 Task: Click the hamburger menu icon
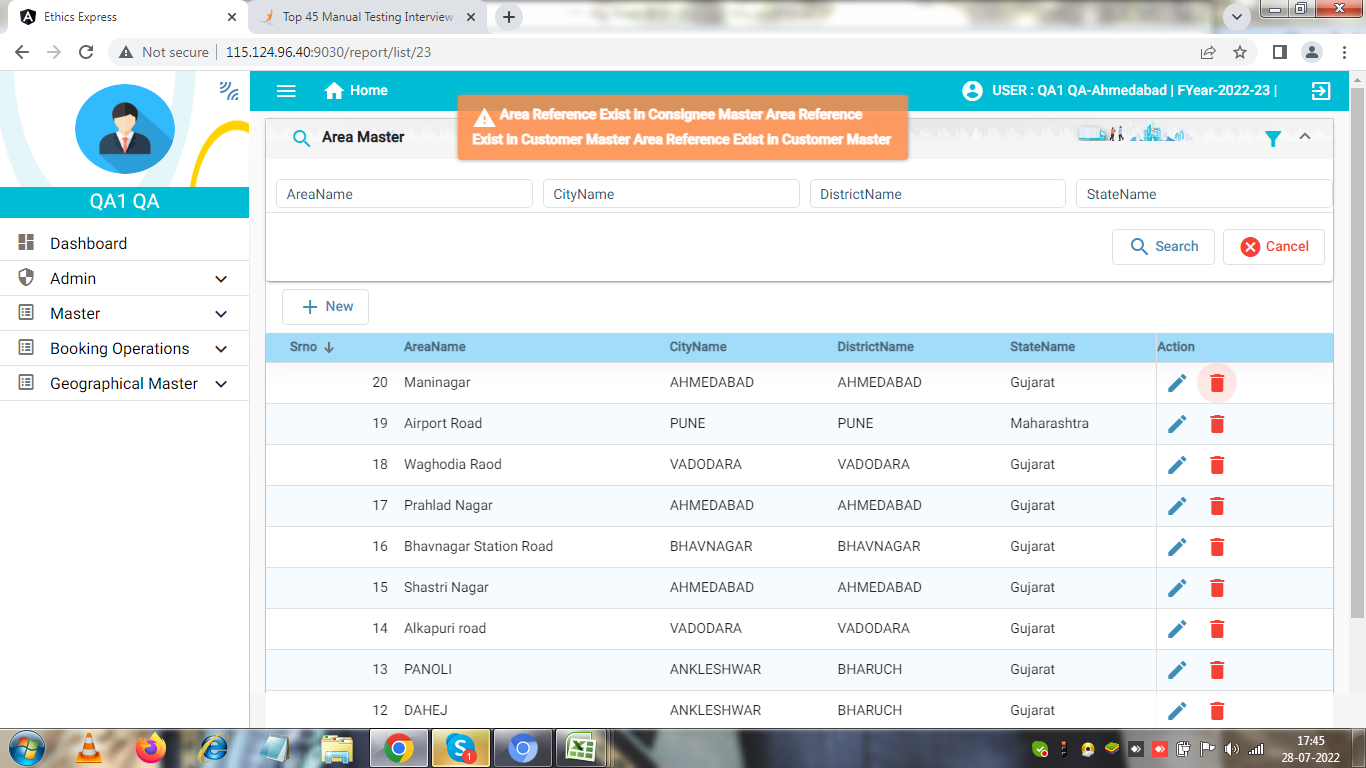(286, 91)
